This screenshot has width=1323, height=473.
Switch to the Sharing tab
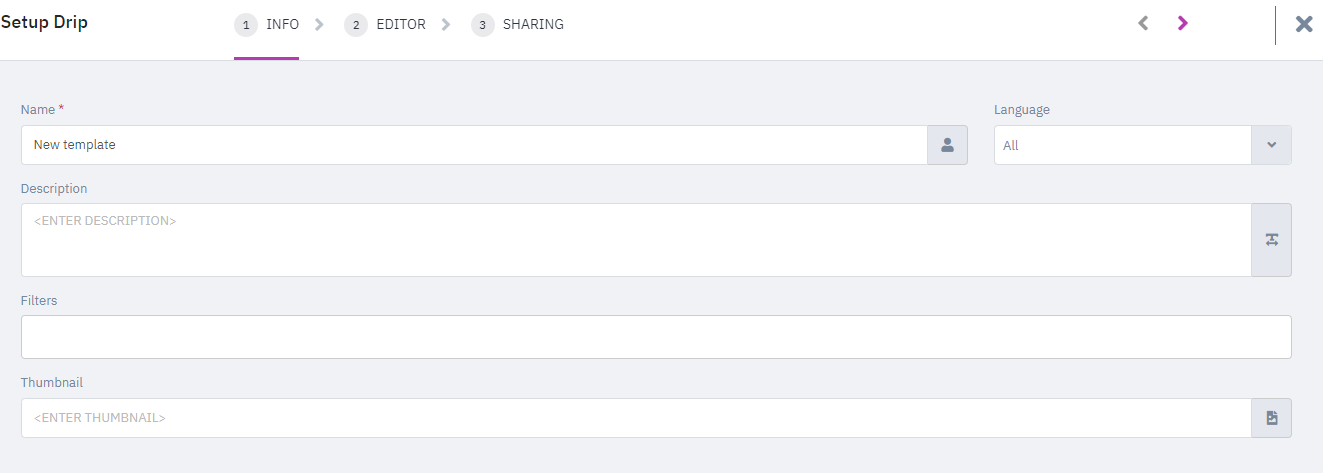(533, 25)
